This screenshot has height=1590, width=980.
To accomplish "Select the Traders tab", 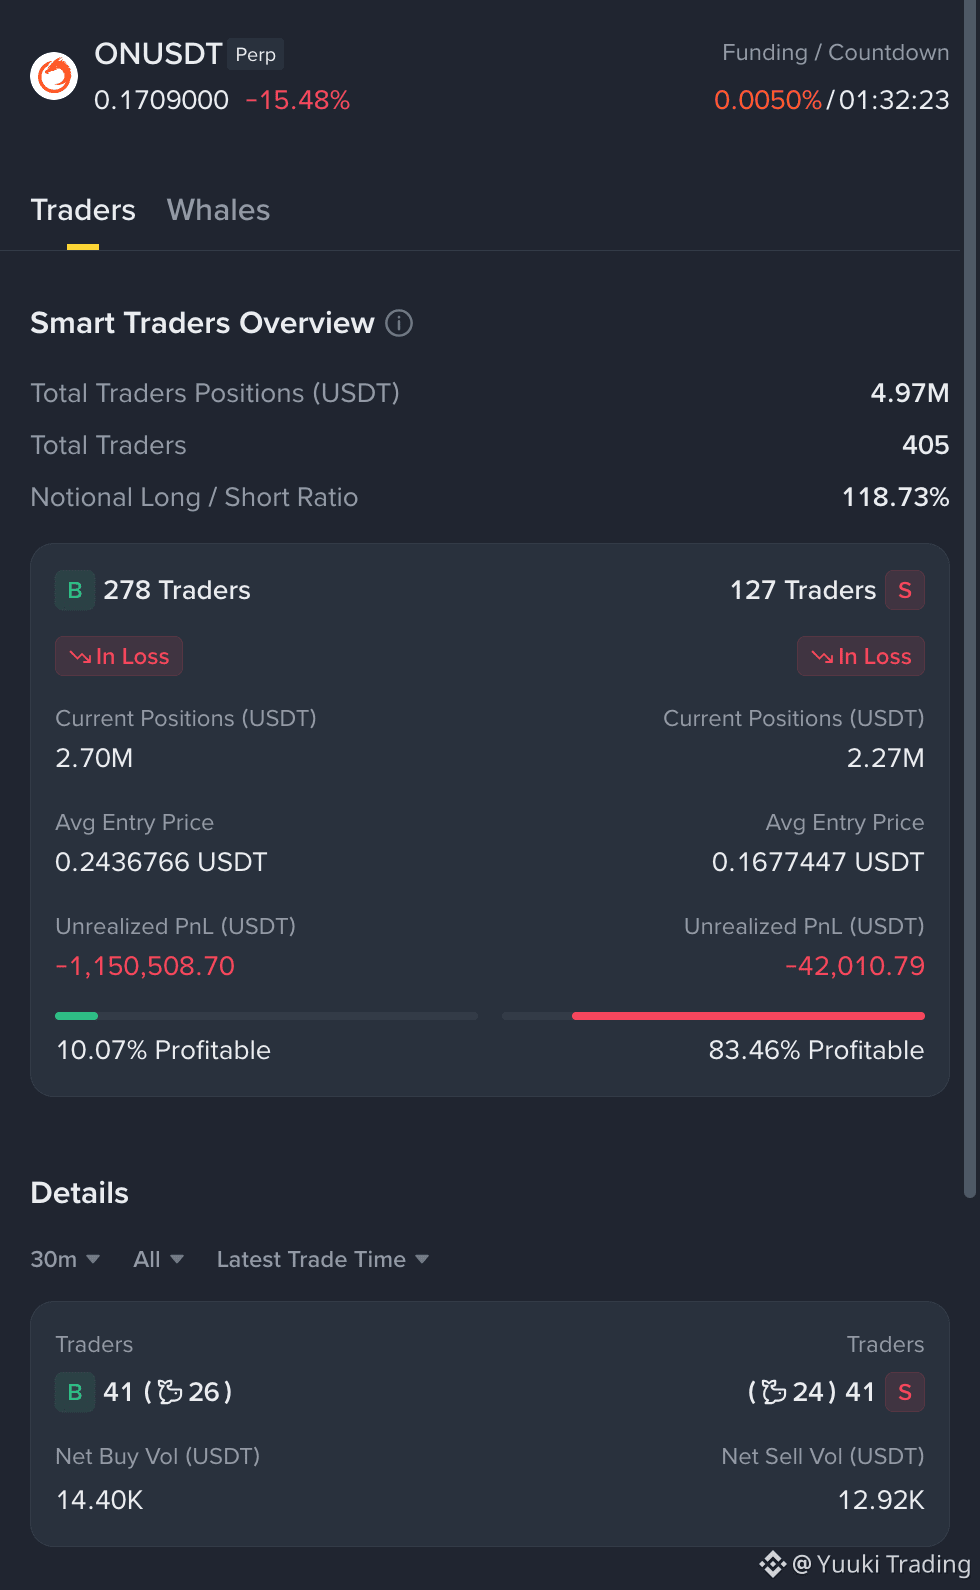I will tap(83, 210).
